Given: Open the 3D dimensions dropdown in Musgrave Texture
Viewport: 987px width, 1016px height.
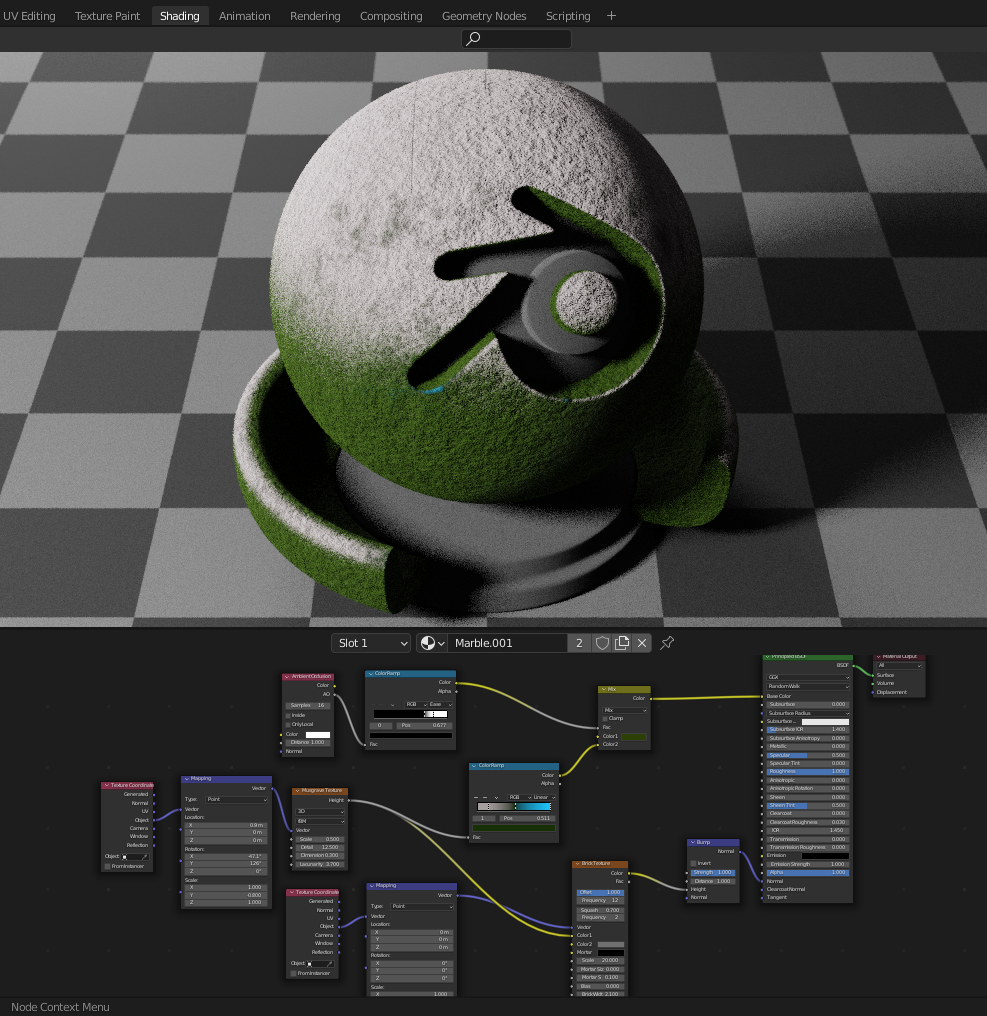Looking at the screenshot, I should pyautogui.click(x=320, y=811).
